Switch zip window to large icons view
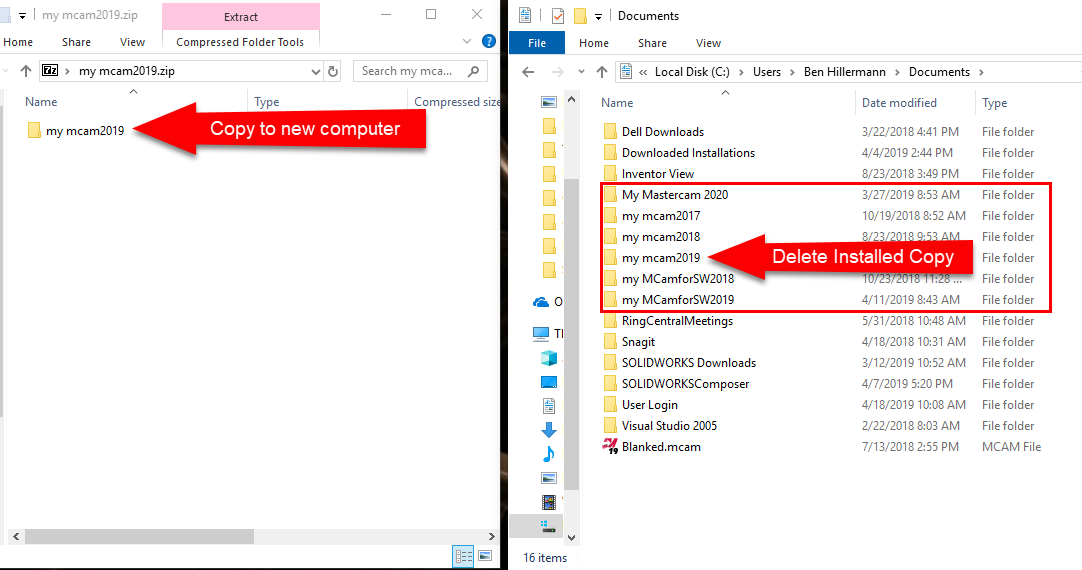Screen dimensions: 1082x570 (485, 556)
